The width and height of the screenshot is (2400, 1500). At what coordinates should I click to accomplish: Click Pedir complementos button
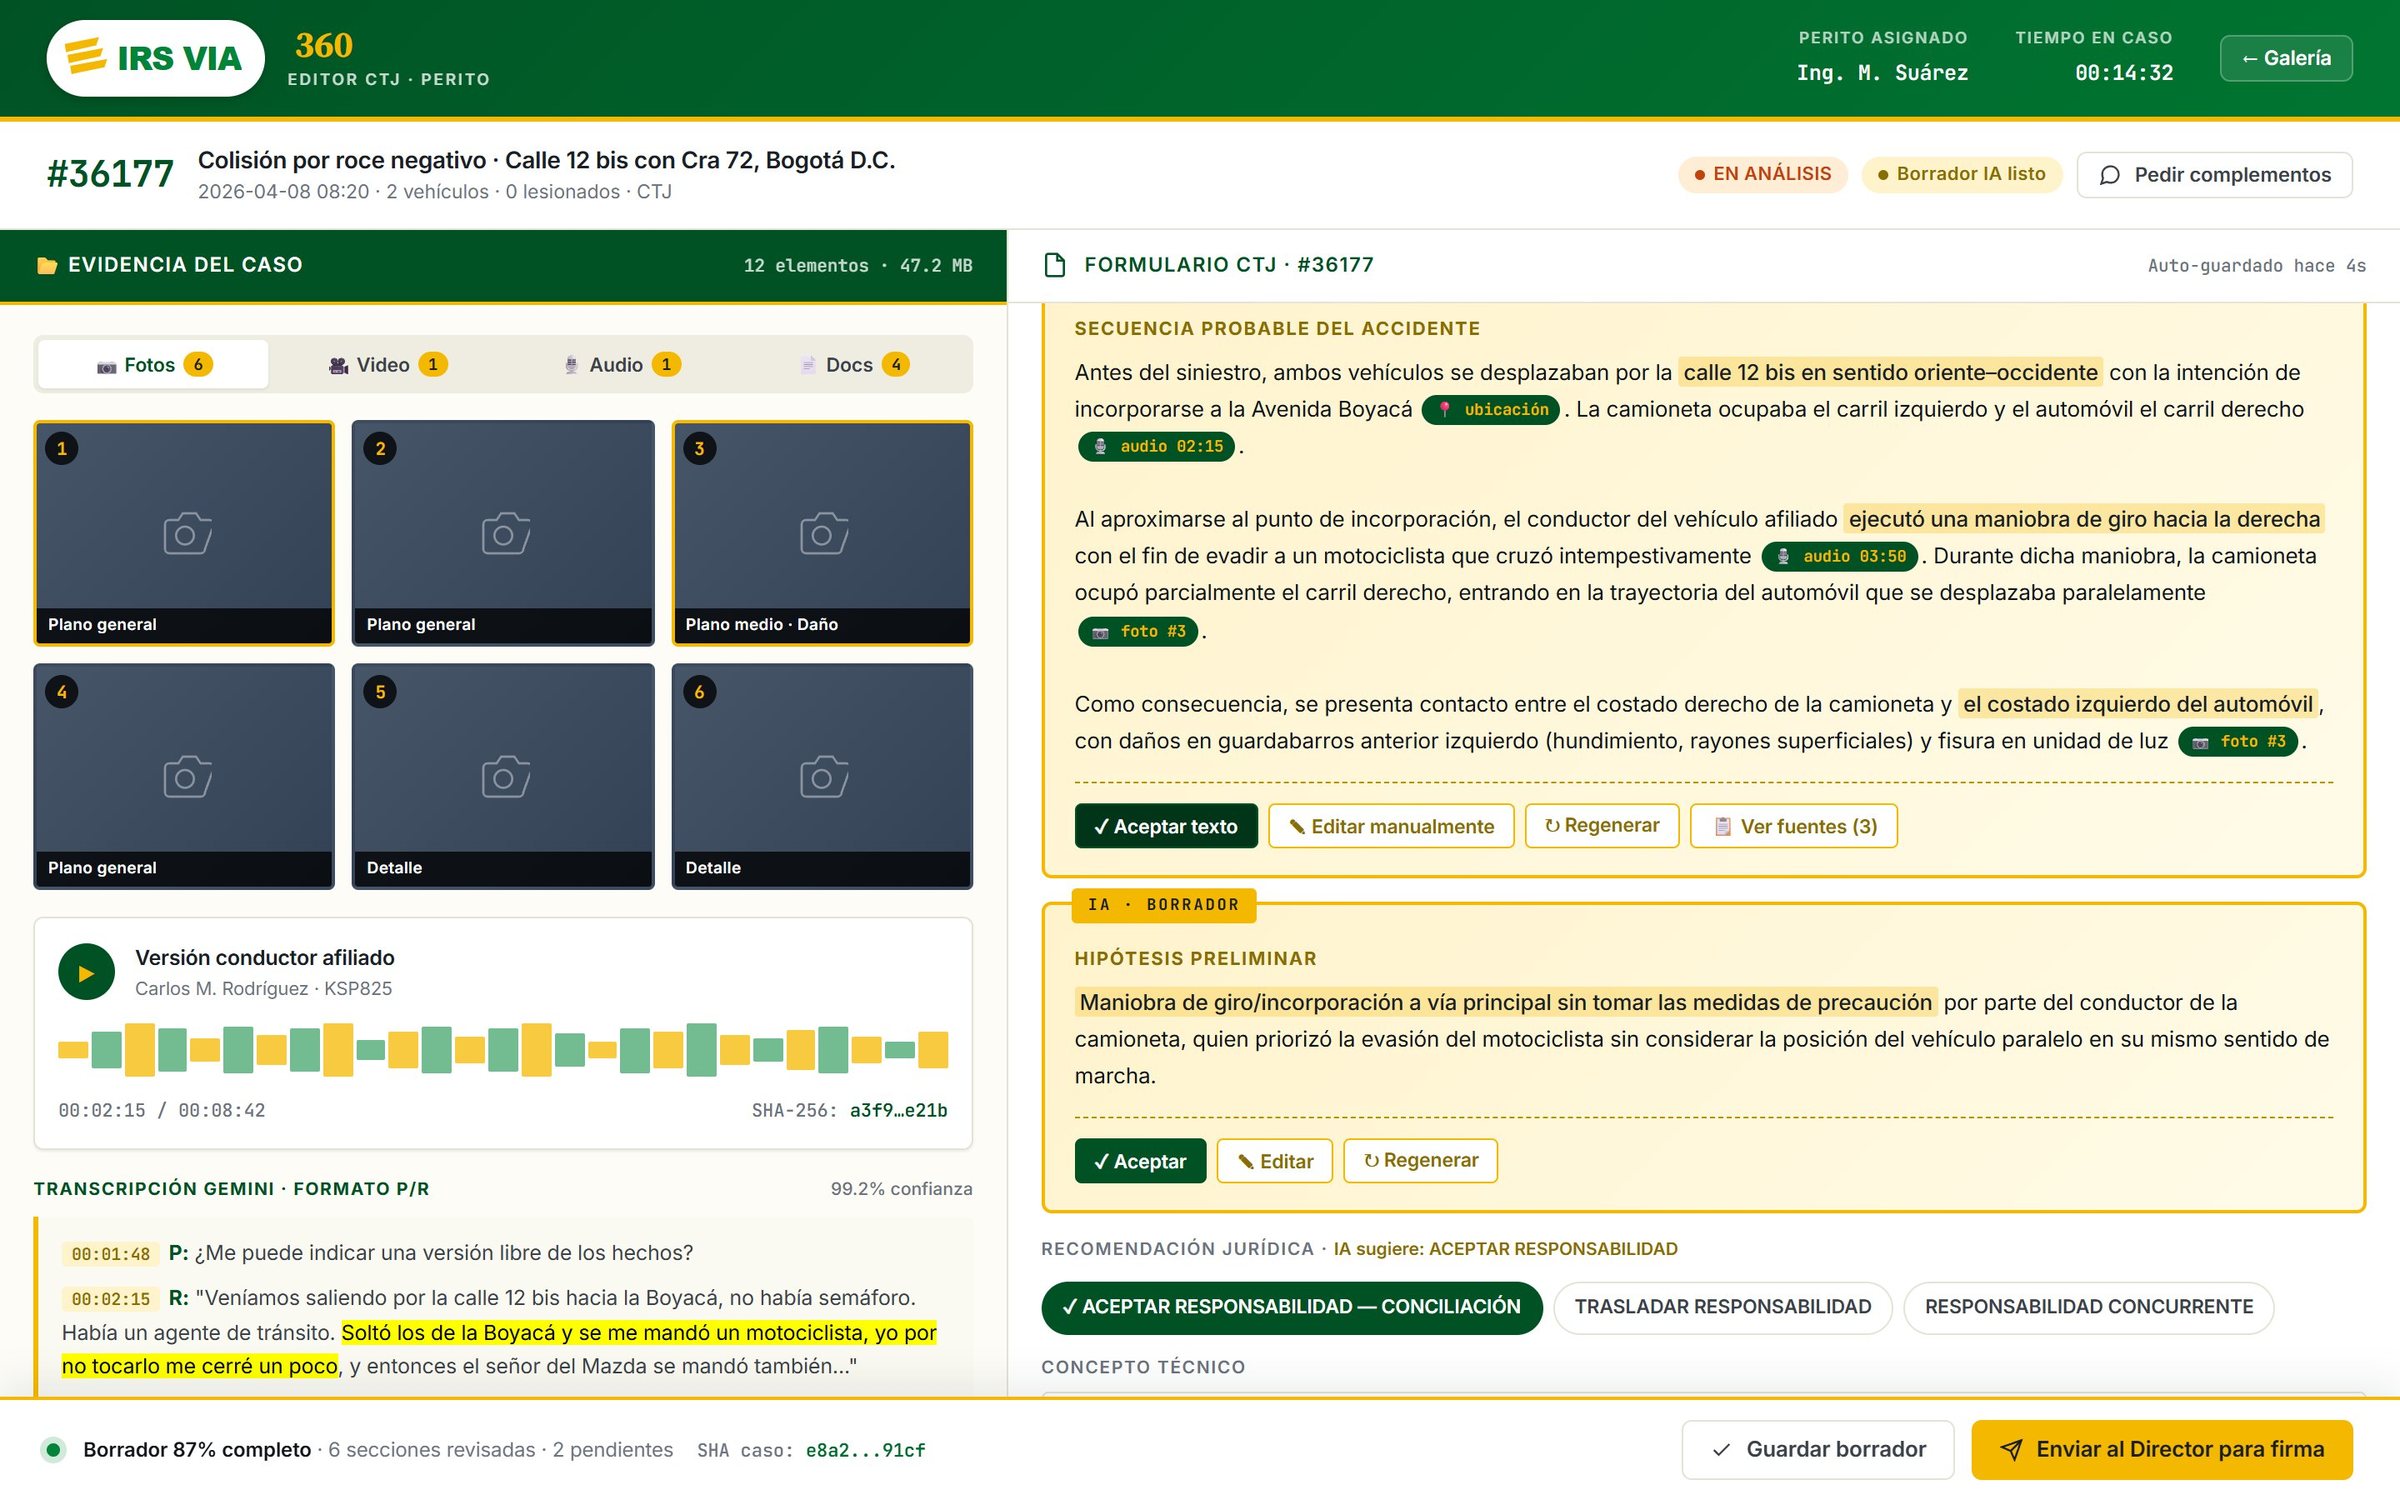[x=2214, y=175]
